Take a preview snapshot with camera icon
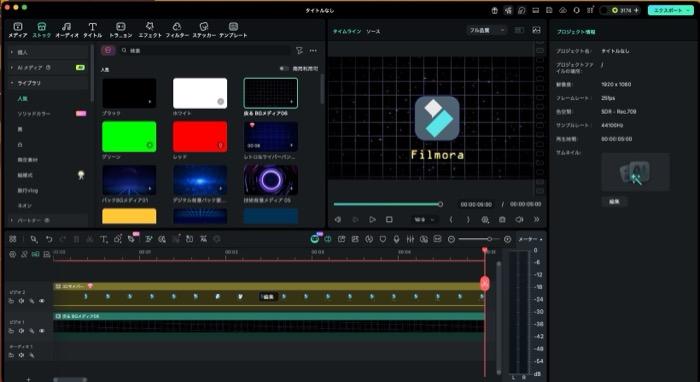 click(502, 220)
